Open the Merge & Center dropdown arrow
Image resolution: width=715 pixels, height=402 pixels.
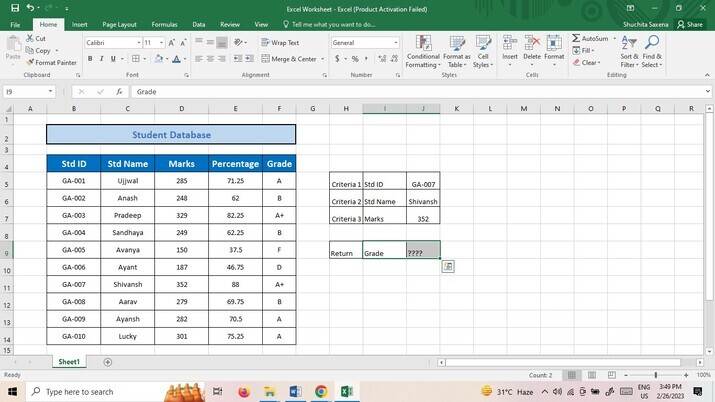(322, 59)
